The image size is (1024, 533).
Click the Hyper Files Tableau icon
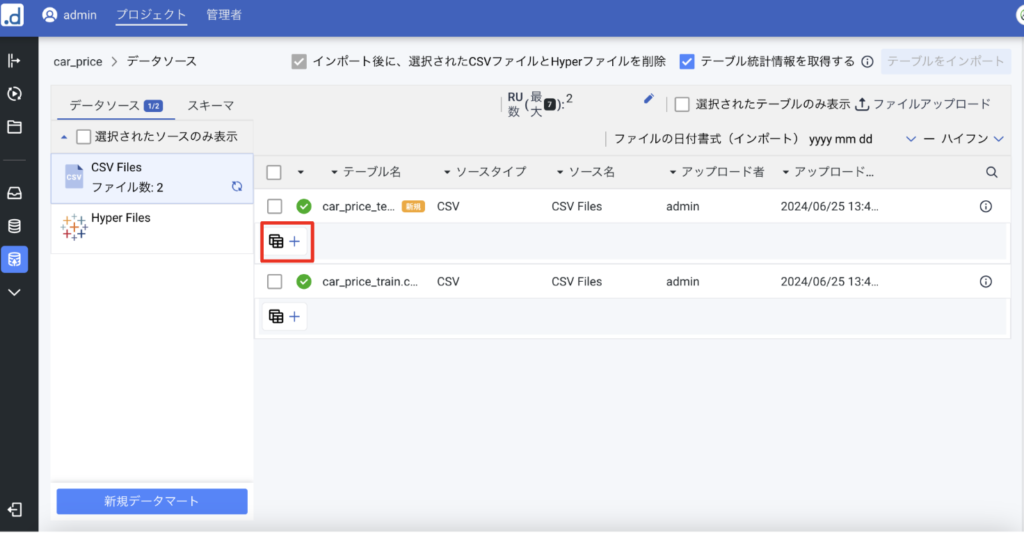(74, 227)
